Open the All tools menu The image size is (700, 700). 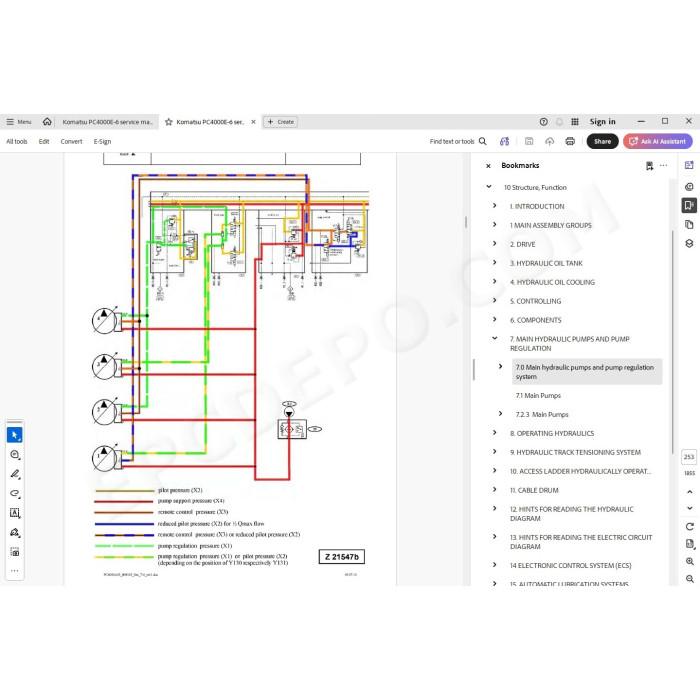(x=17, y=142)
